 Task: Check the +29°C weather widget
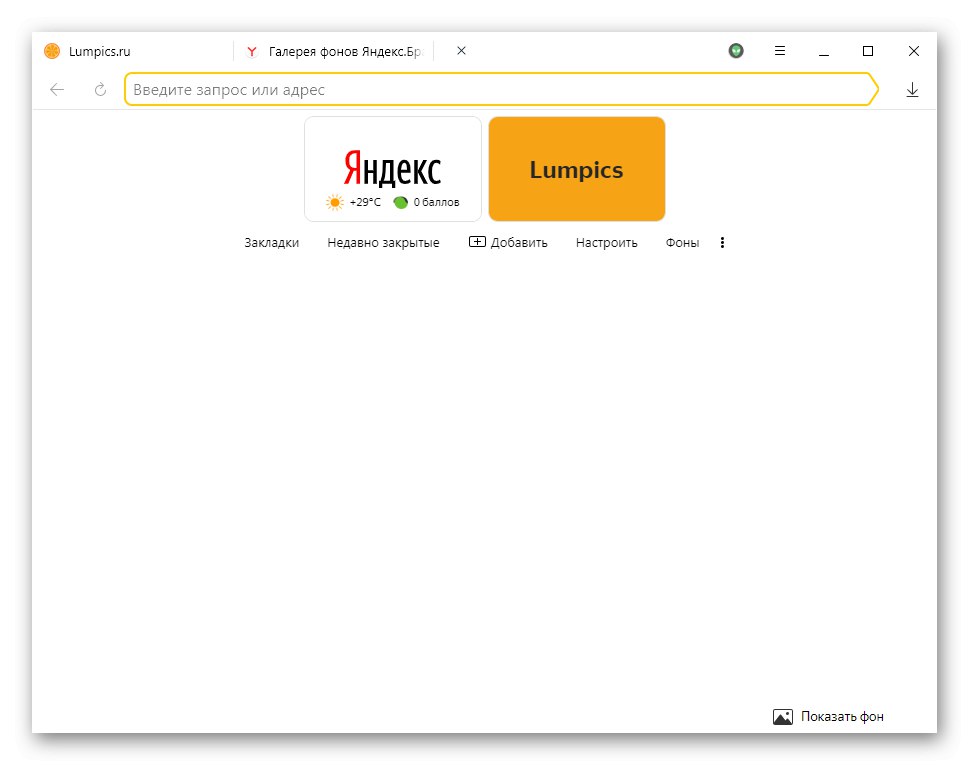pyautogui.click(x=353, y=202)
